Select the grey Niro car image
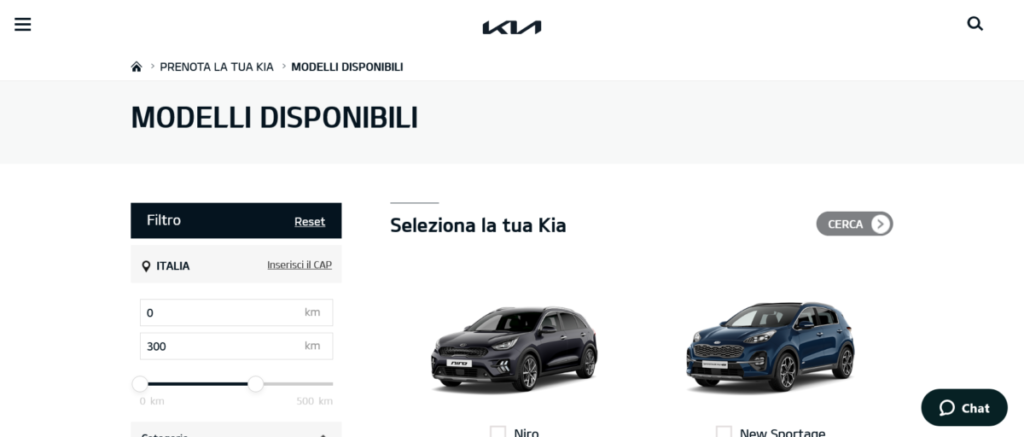This screenshot has width=1024, height=437. [515, 349]
